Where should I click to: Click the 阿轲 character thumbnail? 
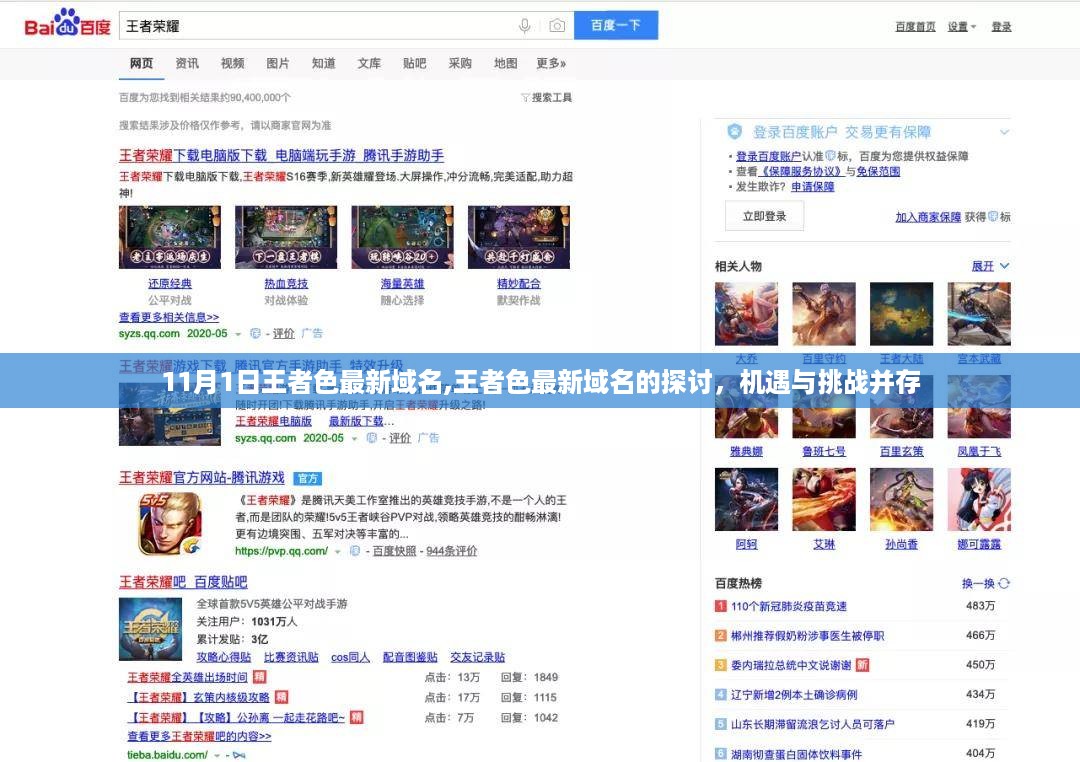point(746,499)
